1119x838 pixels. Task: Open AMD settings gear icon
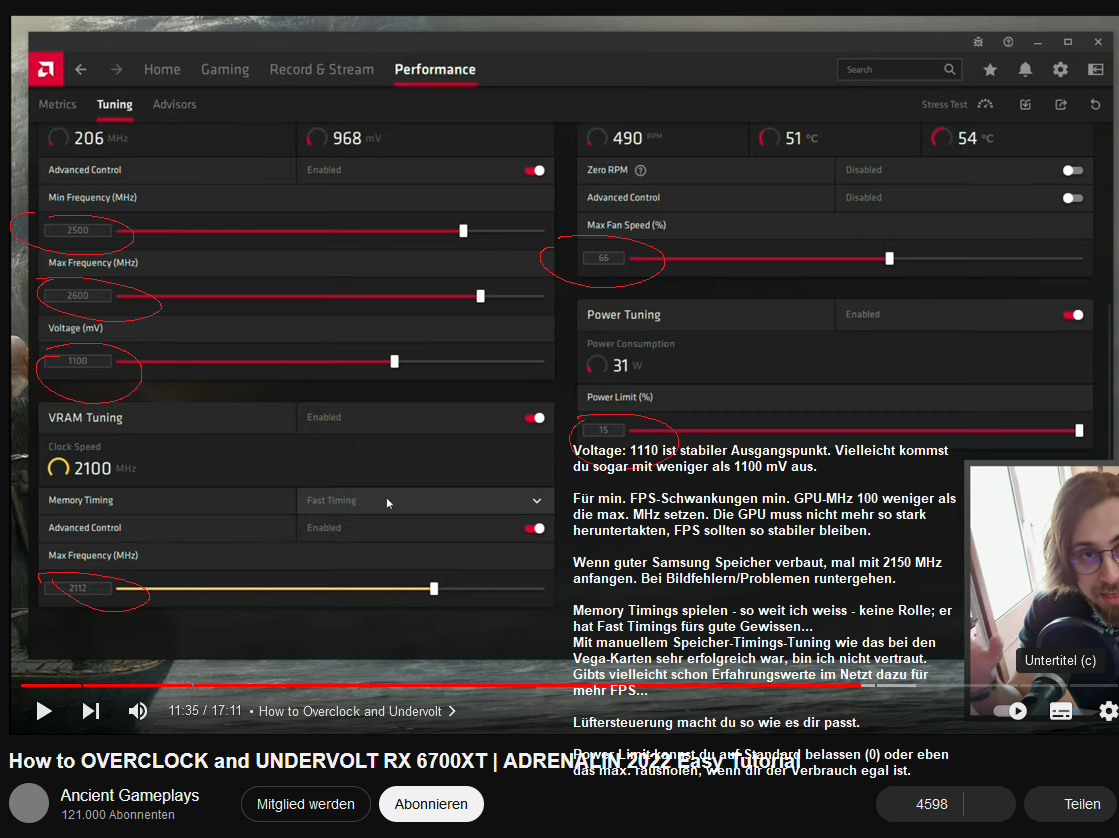(1060, 69)
